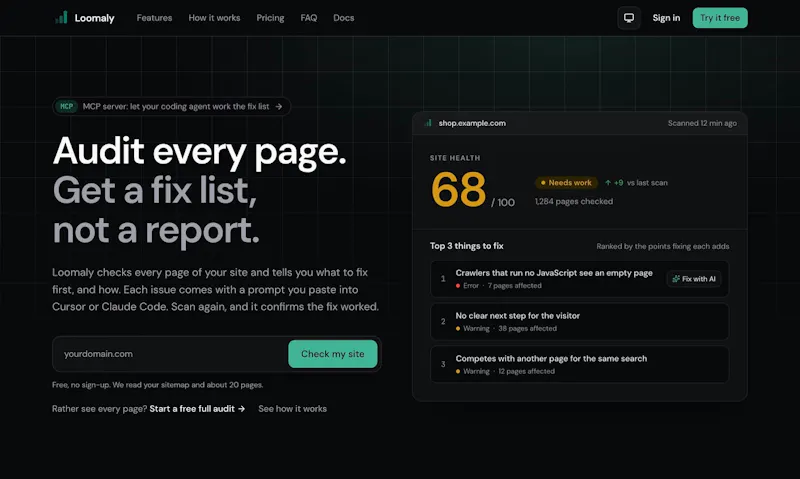Screen dimensions: 800x479
Task: Click the green MCP badge
Action: 66,106
